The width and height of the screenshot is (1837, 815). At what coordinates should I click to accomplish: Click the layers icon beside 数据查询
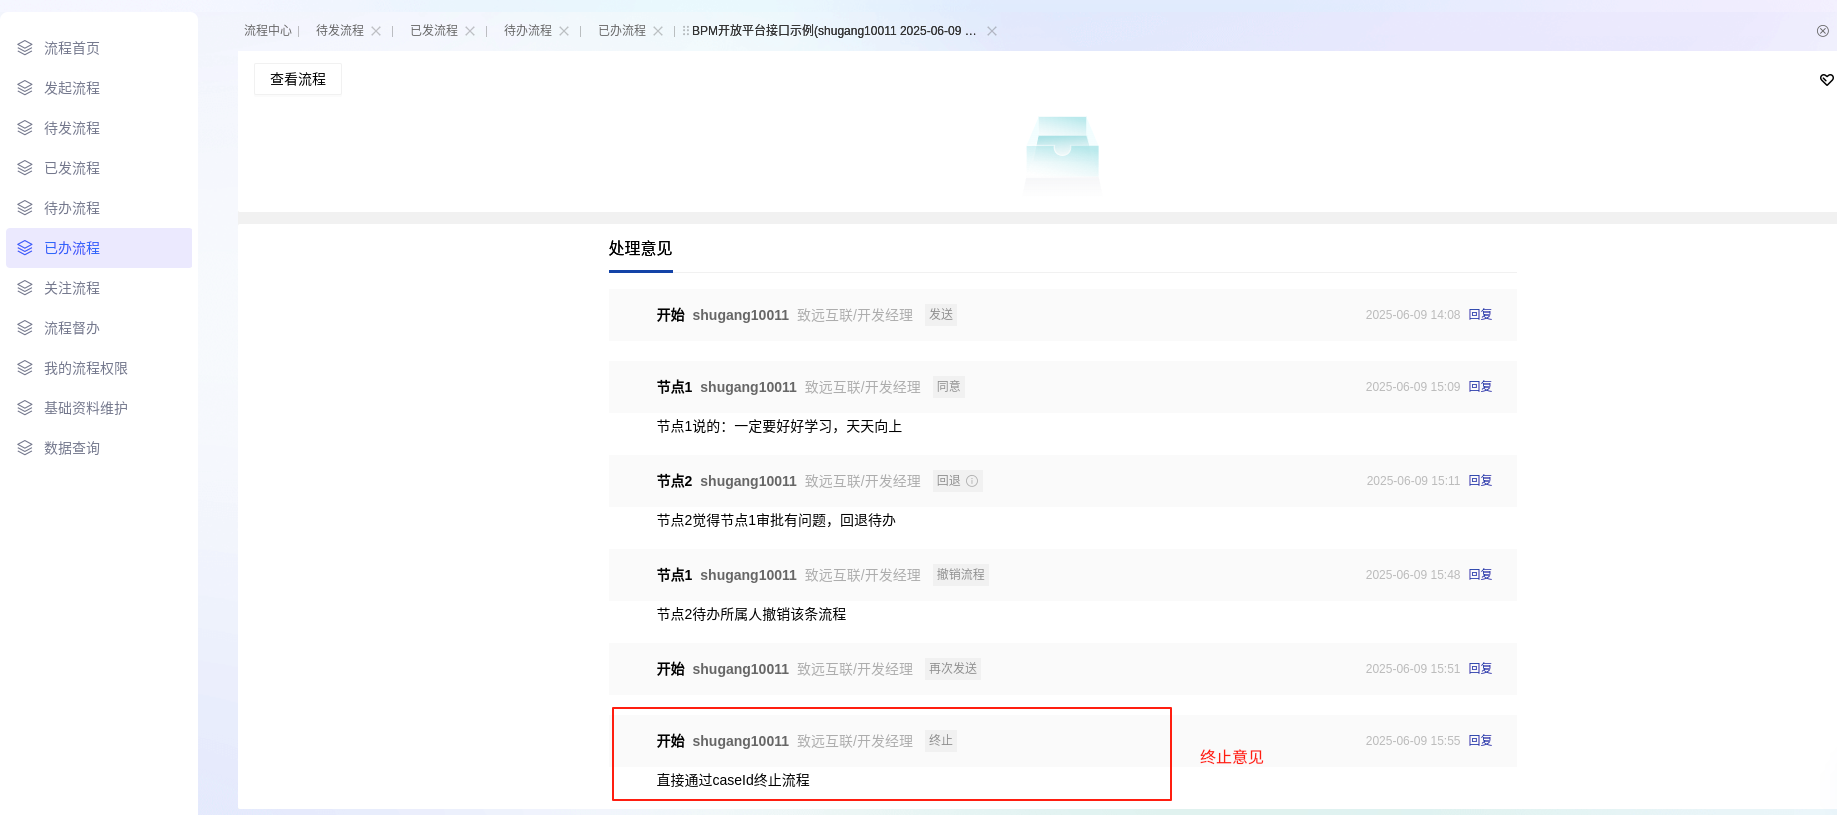coord(25,448)
